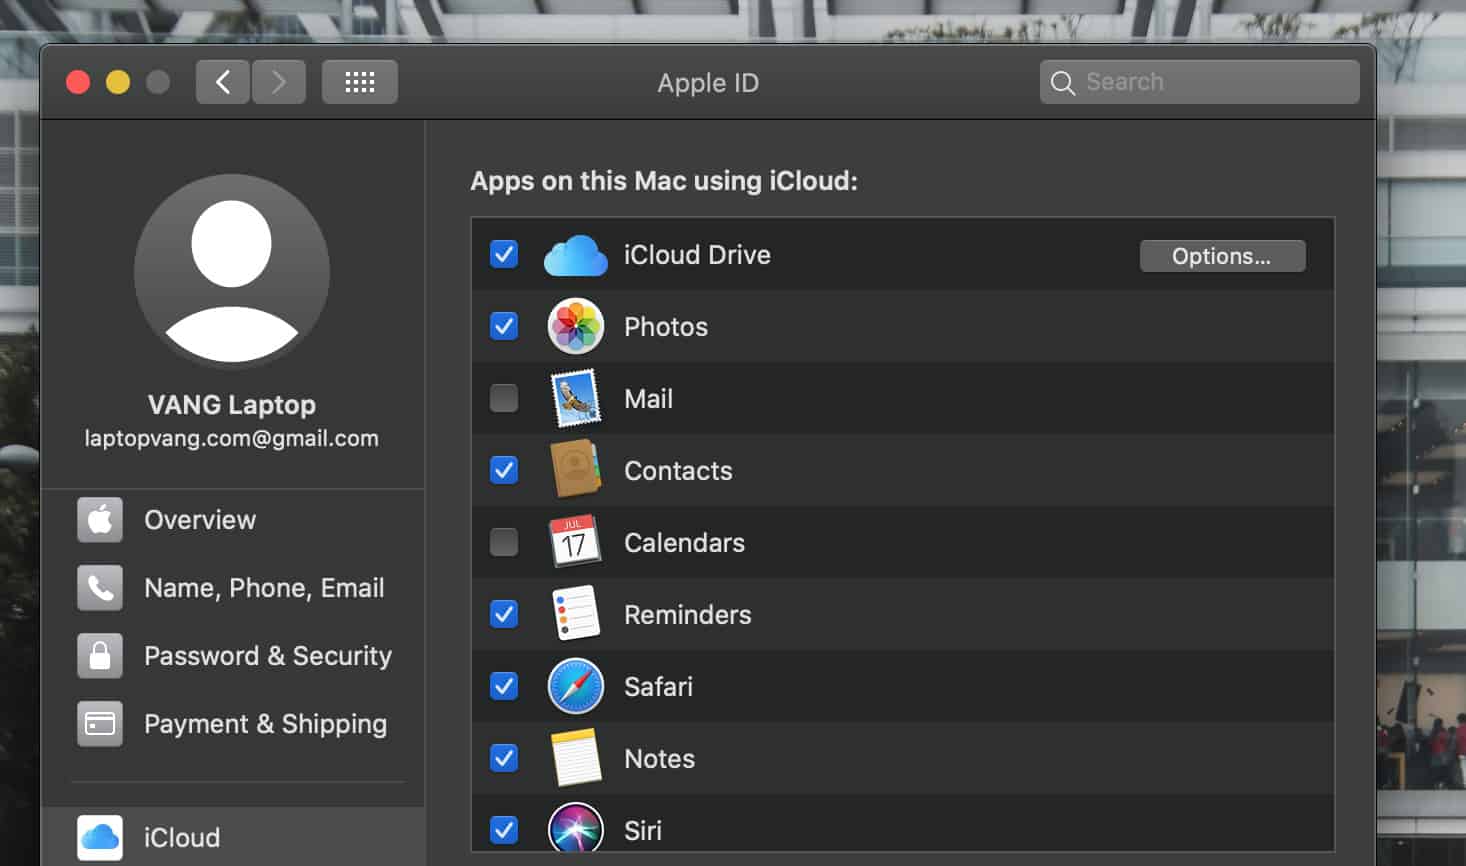Click the Photos app icon
Viewport: 1466px width, 866px height.
coord(576,326)
